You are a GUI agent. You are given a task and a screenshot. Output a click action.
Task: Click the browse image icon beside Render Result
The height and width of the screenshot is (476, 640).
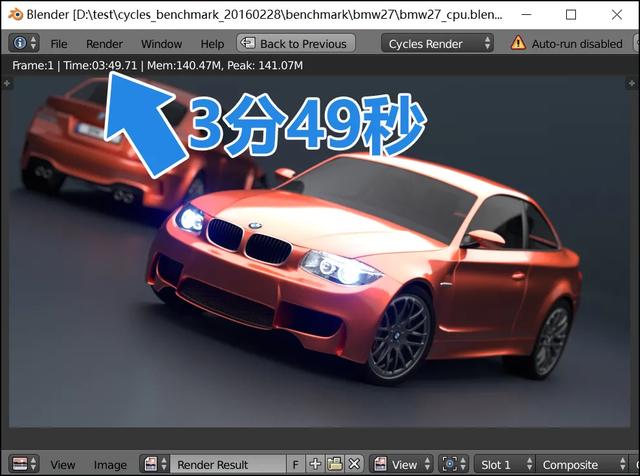pyautogui.click(x=154, y=465)
